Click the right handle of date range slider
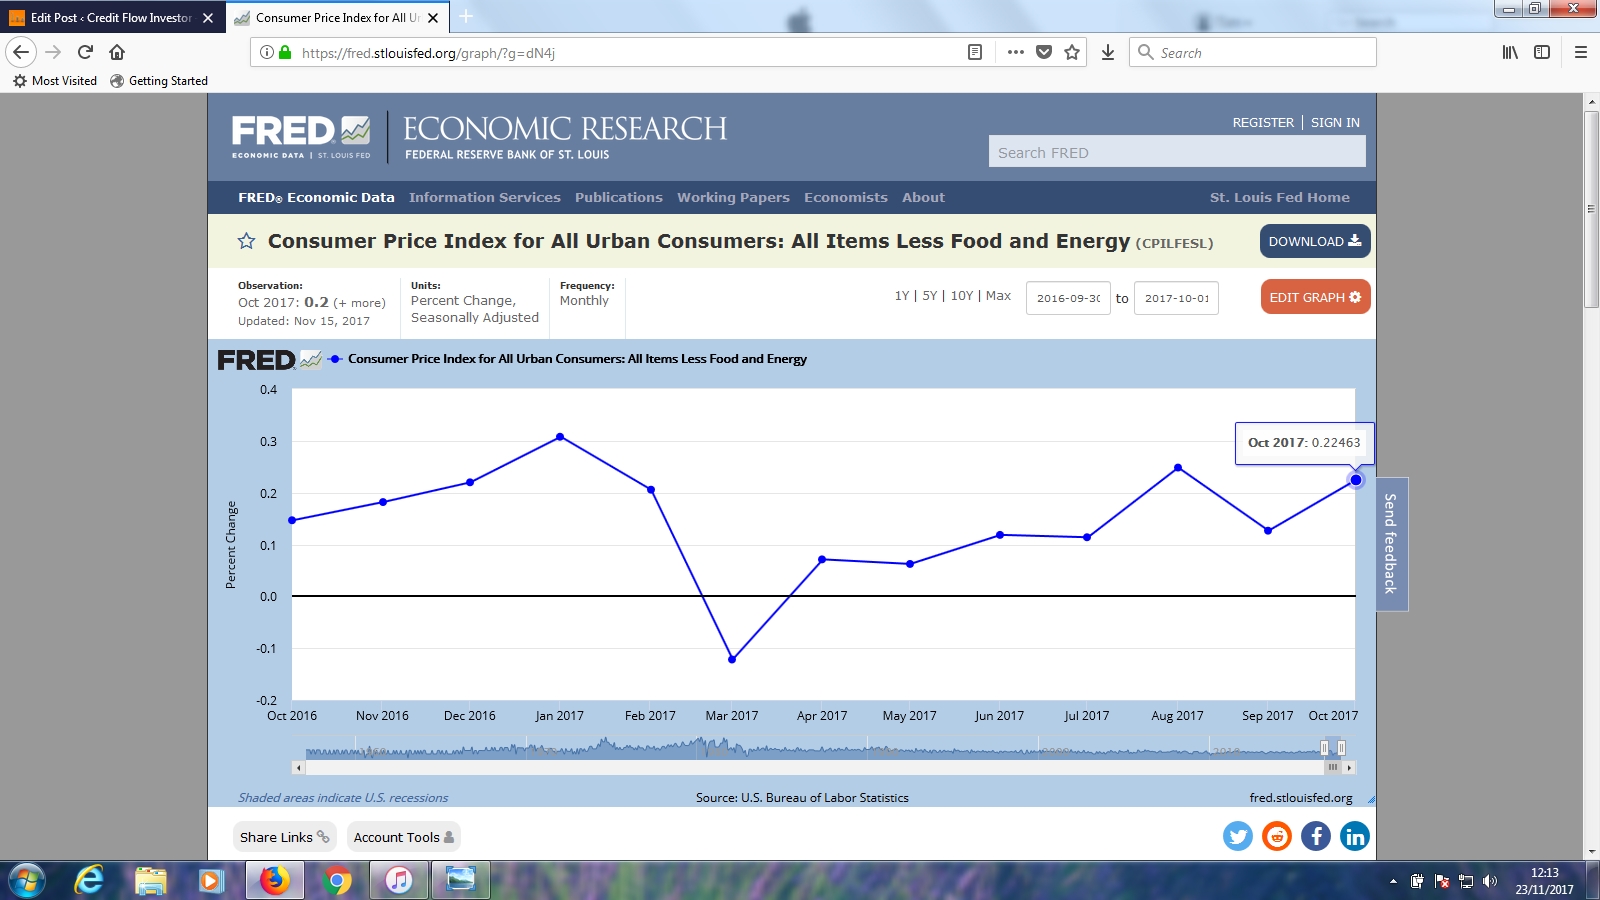 1341,748
